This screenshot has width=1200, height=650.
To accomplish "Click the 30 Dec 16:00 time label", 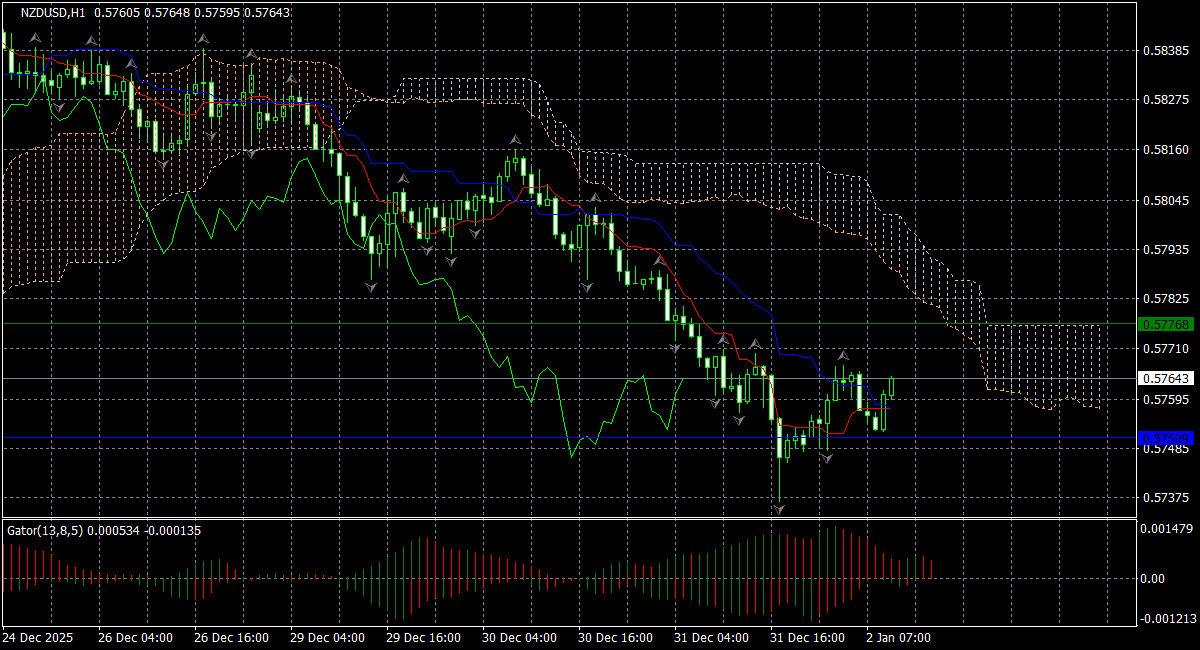I will pos(616,638).
